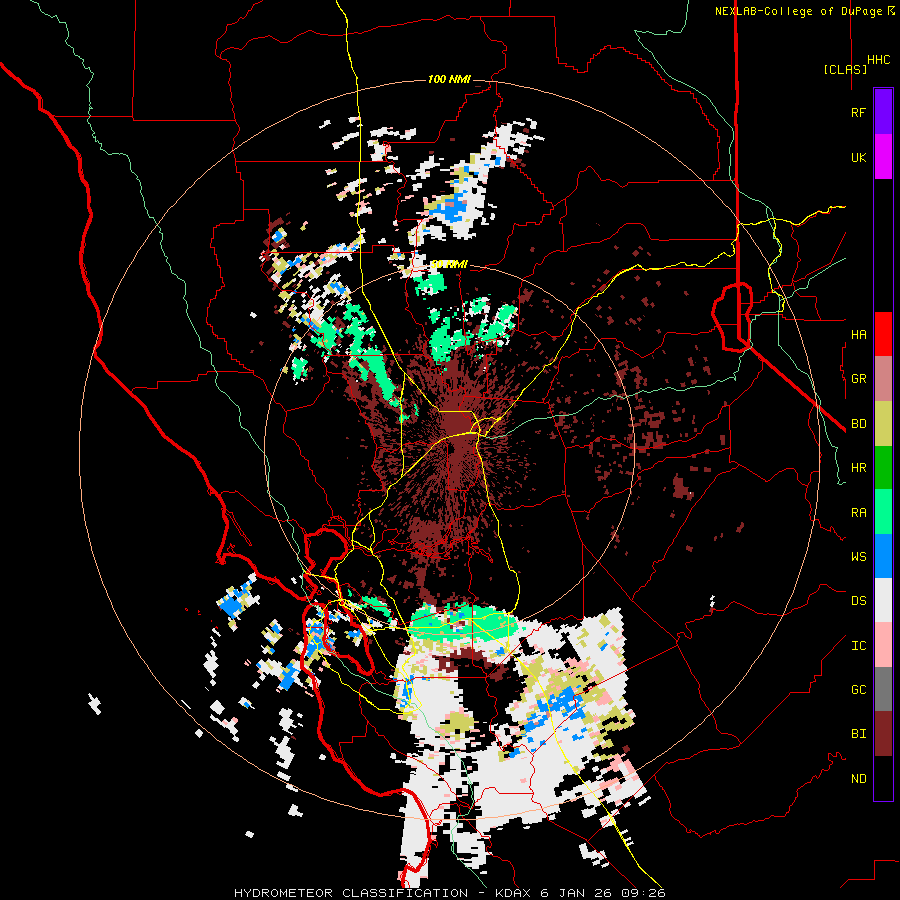The height and width of the screenshot is (900, 900).
Task: Click the 100 NMI range ring label
Action: 449,79
